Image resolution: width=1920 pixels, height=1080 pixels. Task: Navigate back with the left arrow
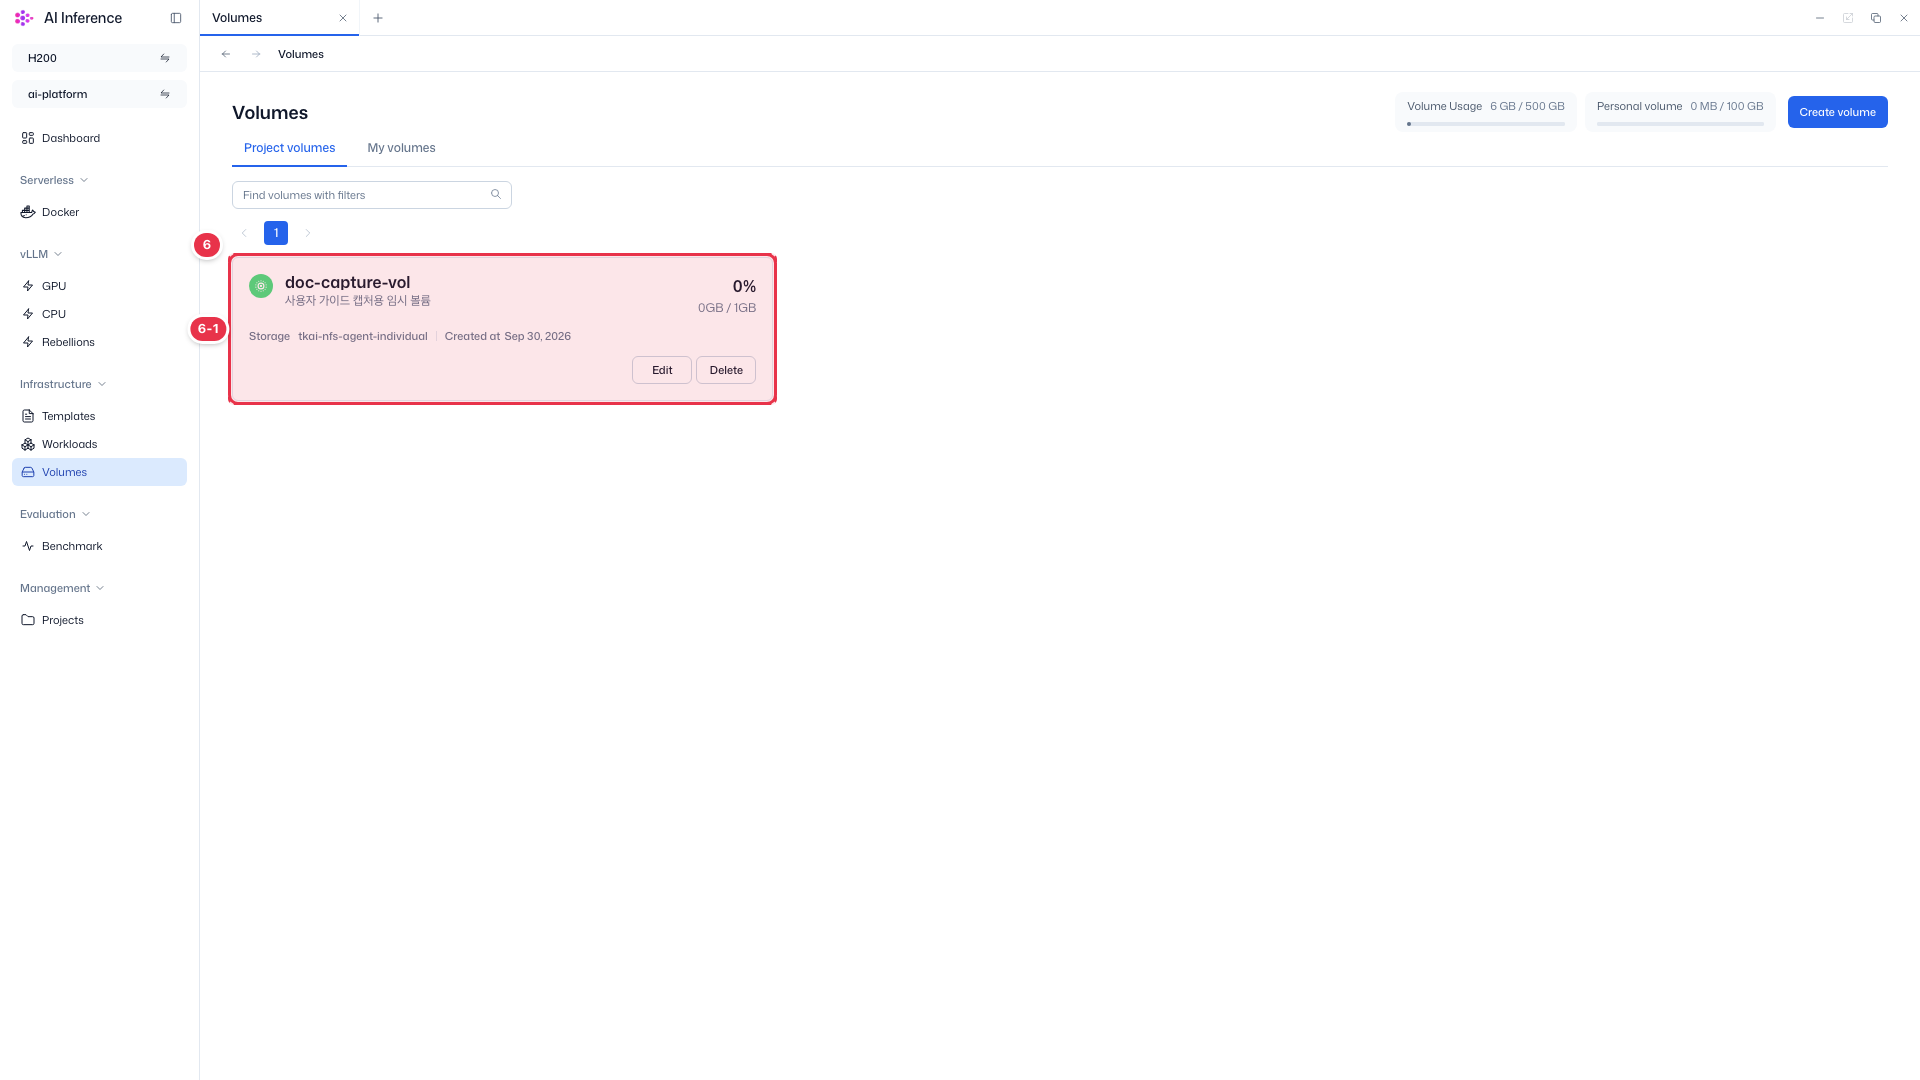[226, 54]
